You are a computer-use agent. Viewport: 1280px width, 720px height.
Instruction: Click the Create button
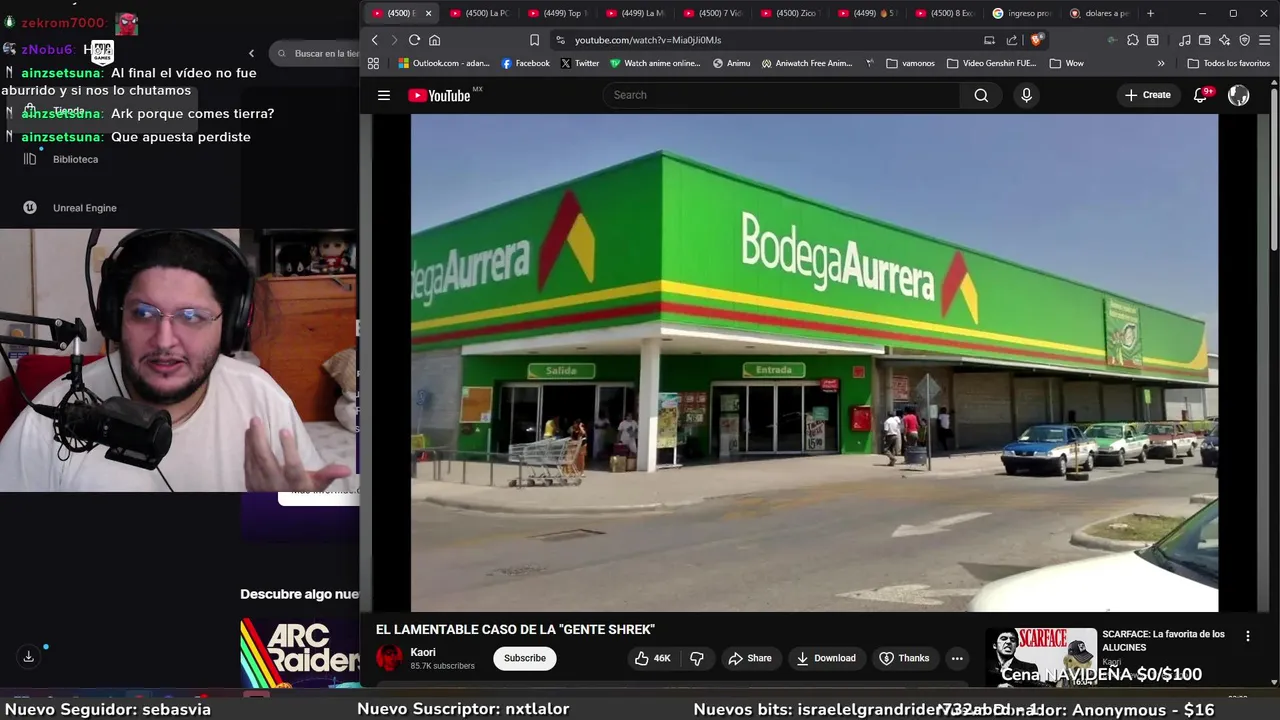[x=1147, y=95]
